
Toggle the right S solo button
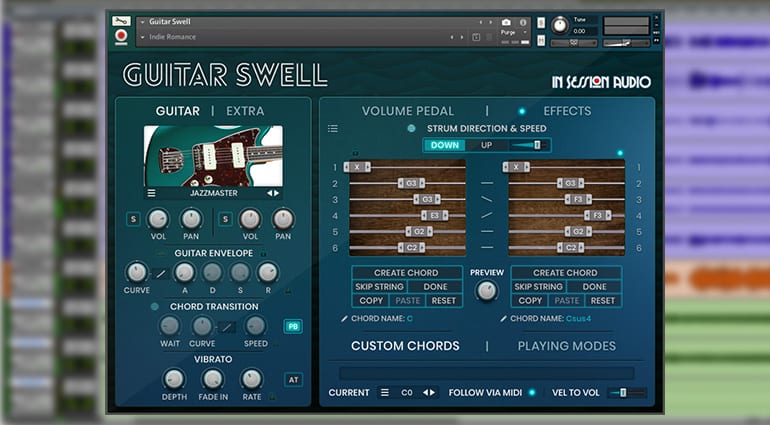pos(225,219)
